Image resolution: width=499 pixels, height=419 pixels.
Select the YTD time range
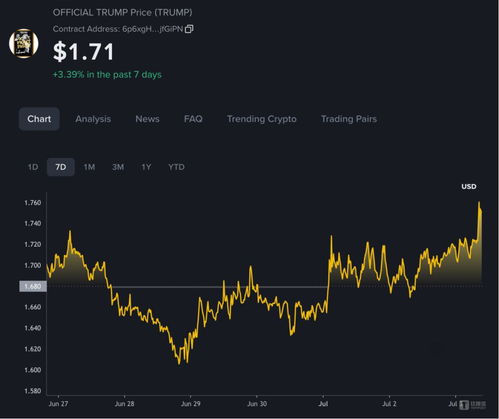pyautogui.click(x=176, y=167)
